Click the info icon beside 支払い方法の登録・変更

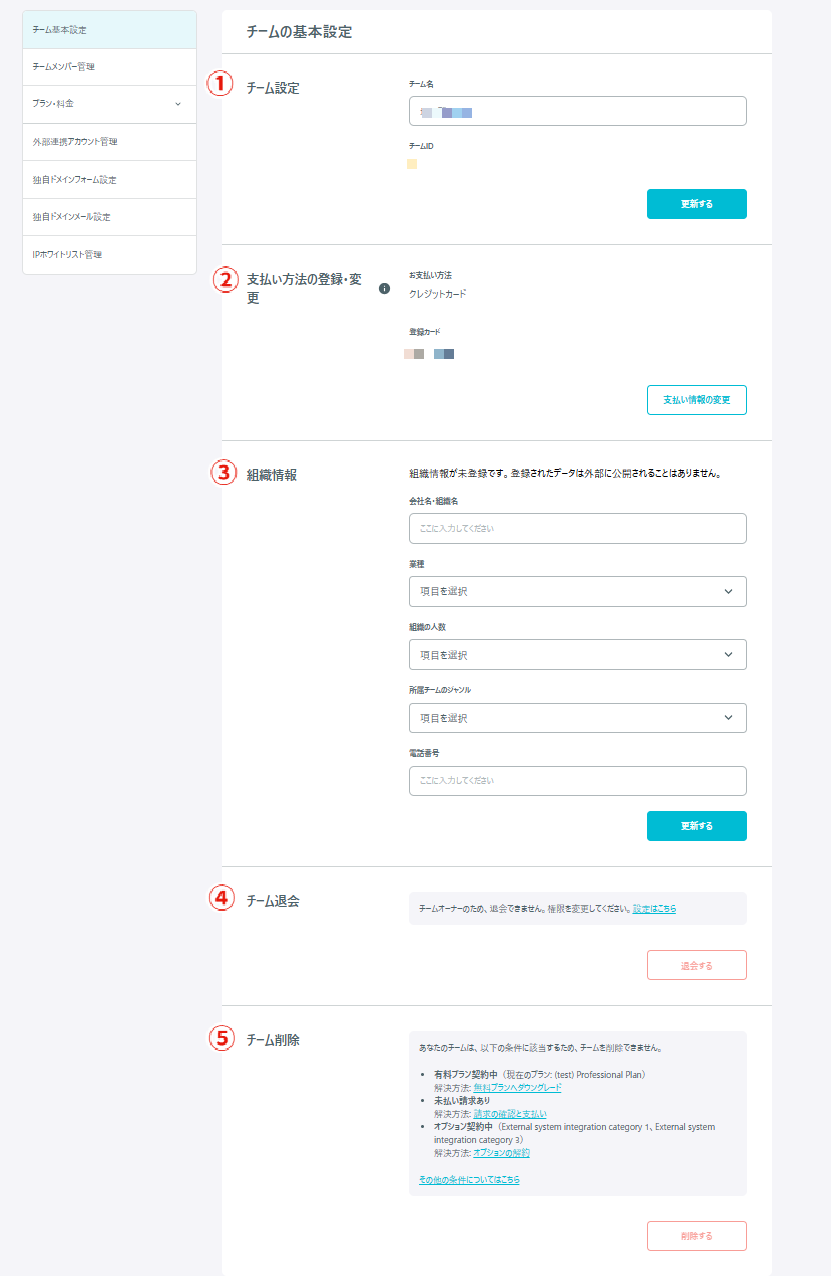tap(384, 289)
